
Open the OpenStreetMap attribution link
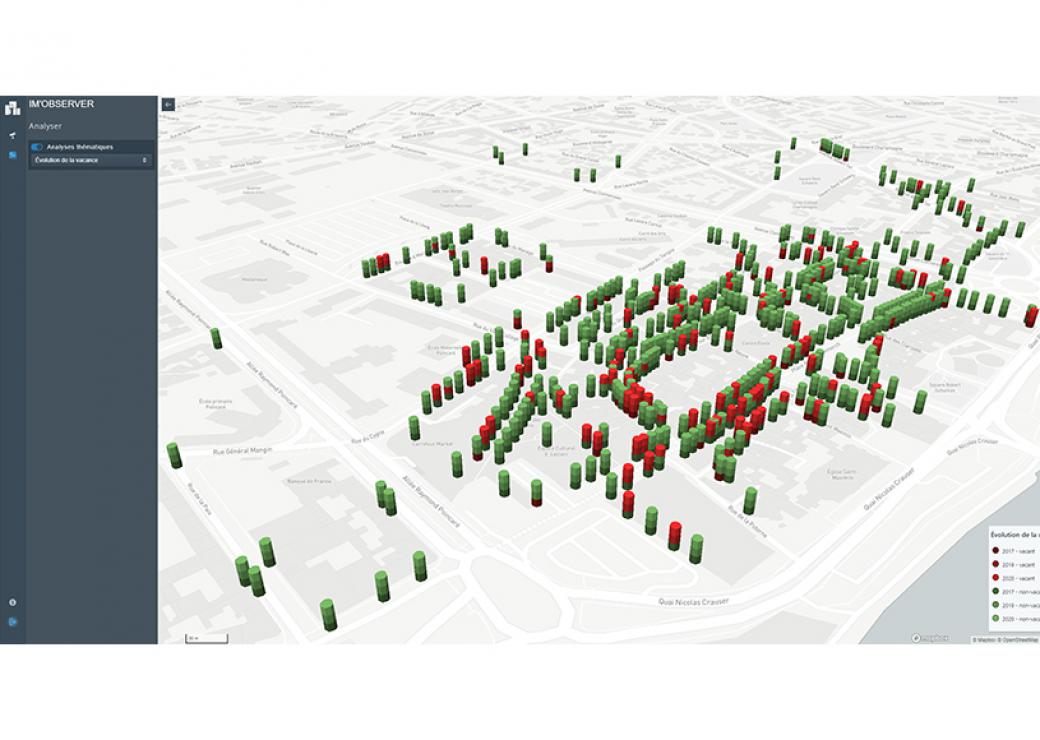[x=1020, y=641]
